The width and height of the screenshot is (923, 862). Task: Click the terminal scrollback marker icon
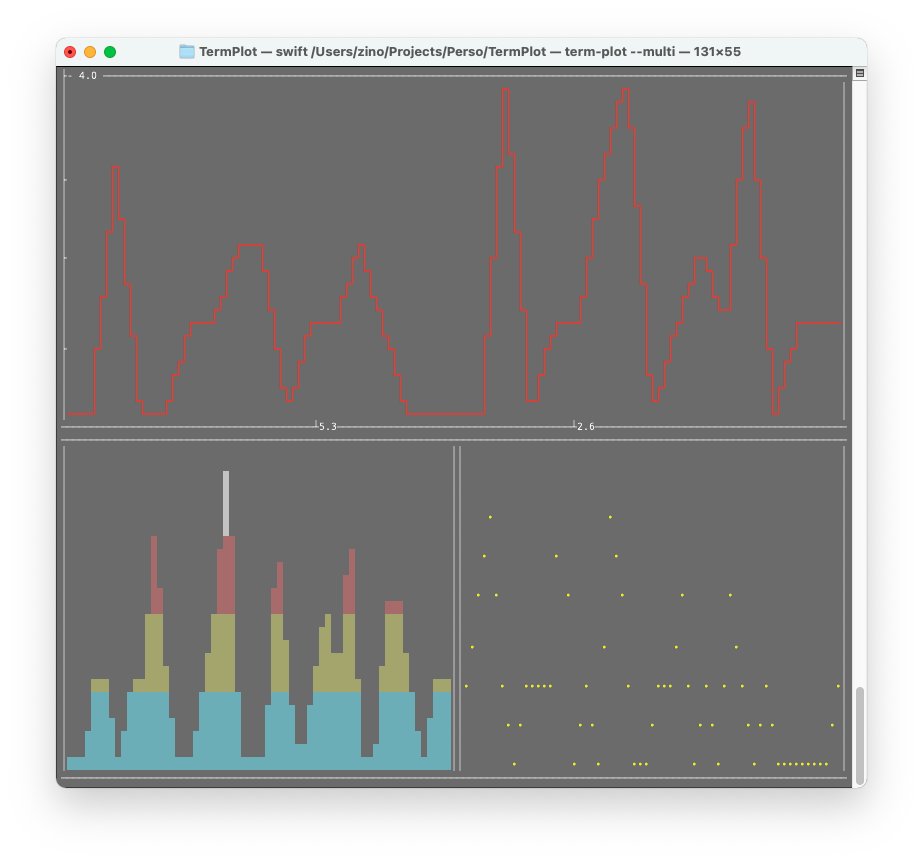tap(859, 74)
